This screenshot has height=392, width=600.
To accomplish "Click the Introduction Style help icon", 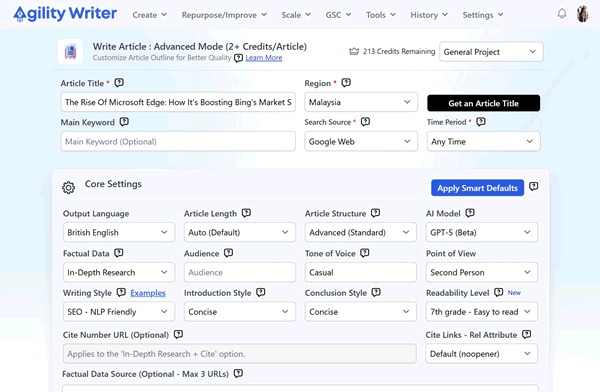I will [261, 292].
